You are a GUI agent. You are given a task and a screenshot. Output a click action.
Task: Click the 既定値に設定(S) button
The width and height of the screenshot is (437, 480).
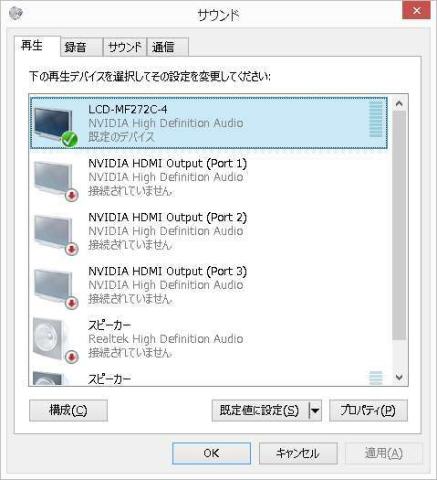coord(260,411)
